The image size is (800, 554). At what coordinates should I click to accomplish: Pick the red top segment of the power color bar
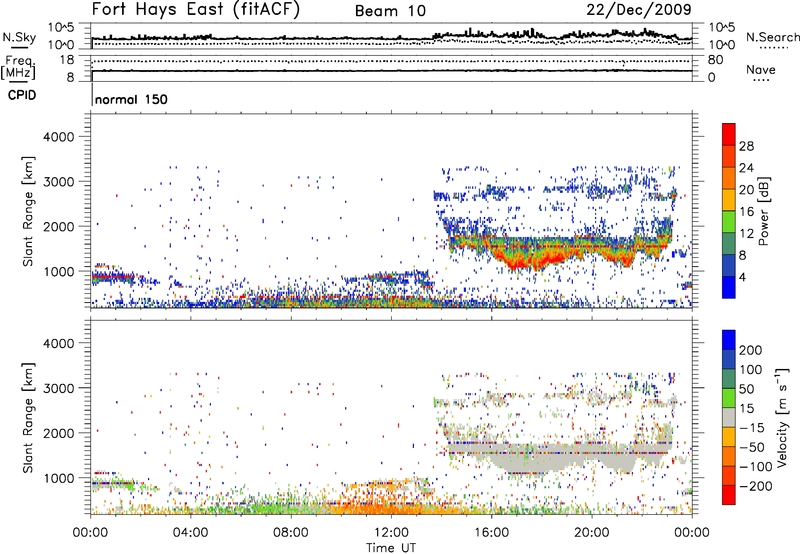[x=729, y=134]
